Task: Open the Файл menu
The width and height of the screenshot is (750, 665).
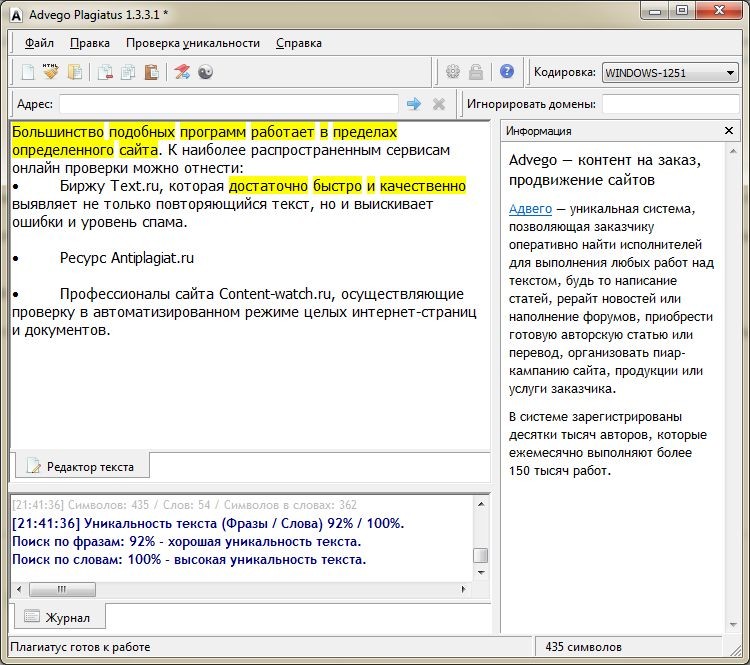Action: coord(39,43)
